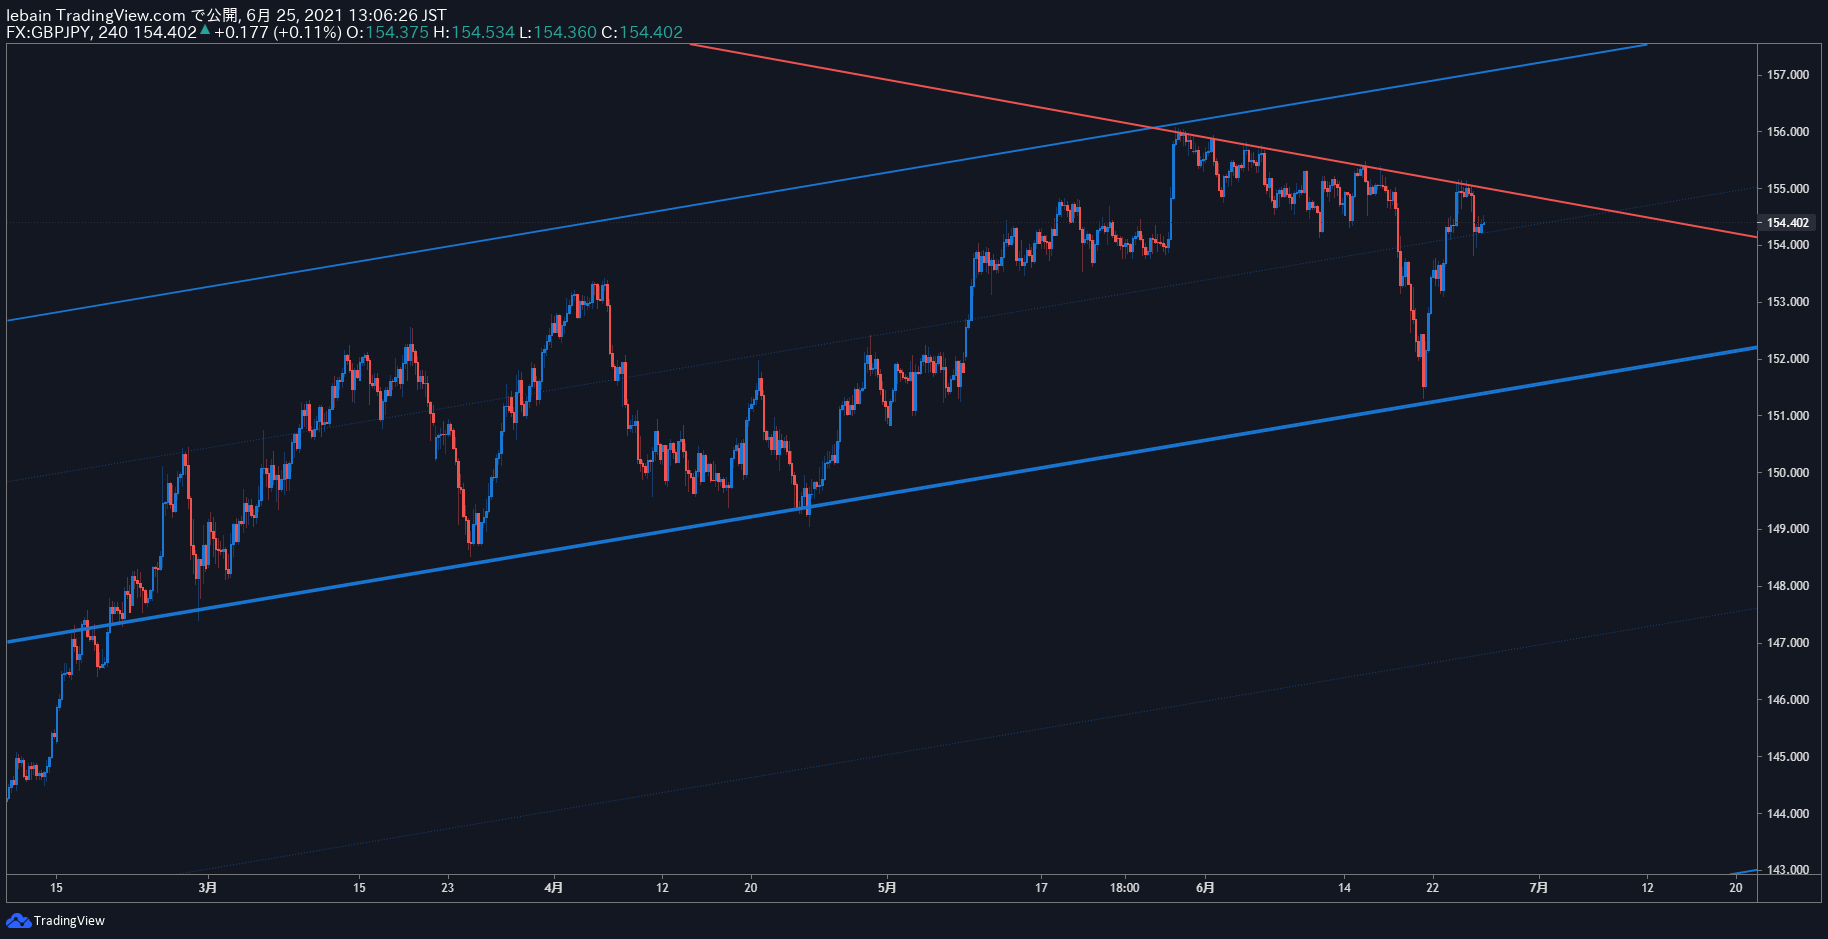The width and height of the screenshot is (1828, 939).
Task: Click the 156.000 price axis label
Action: tap(1787, 132)
